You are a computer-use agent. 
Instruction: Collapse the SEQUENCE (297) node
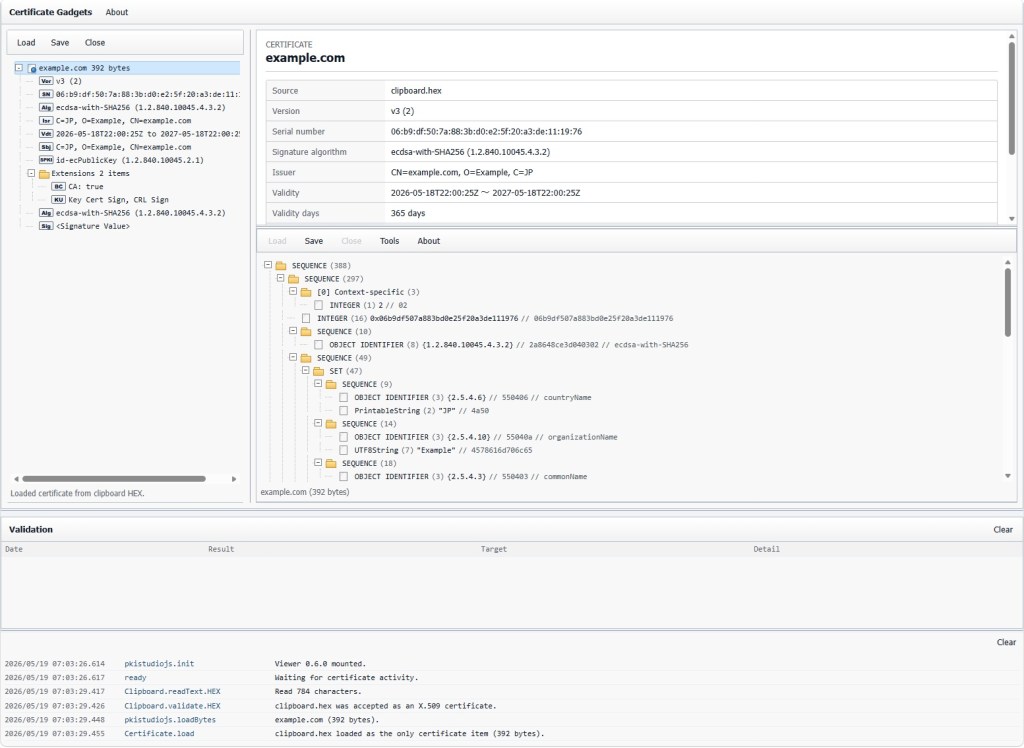280,278
